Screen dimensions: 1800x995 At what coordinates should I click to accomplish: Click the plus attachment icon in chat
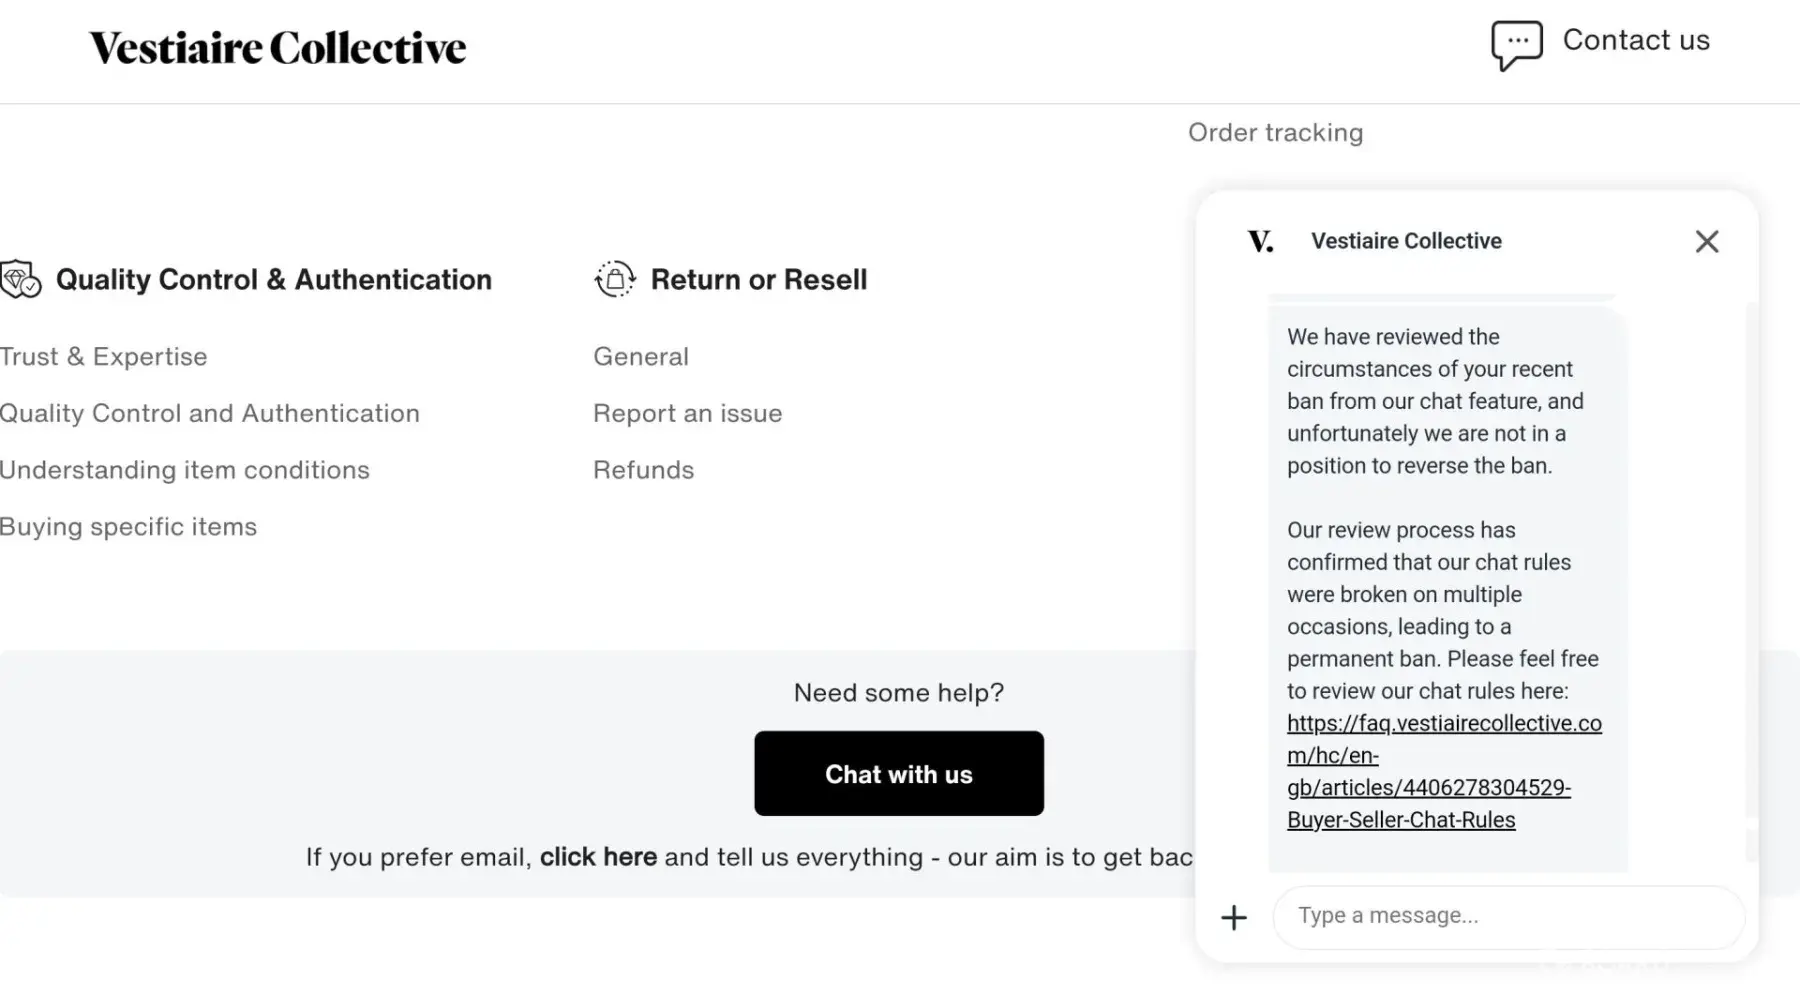pos(1234,917)
